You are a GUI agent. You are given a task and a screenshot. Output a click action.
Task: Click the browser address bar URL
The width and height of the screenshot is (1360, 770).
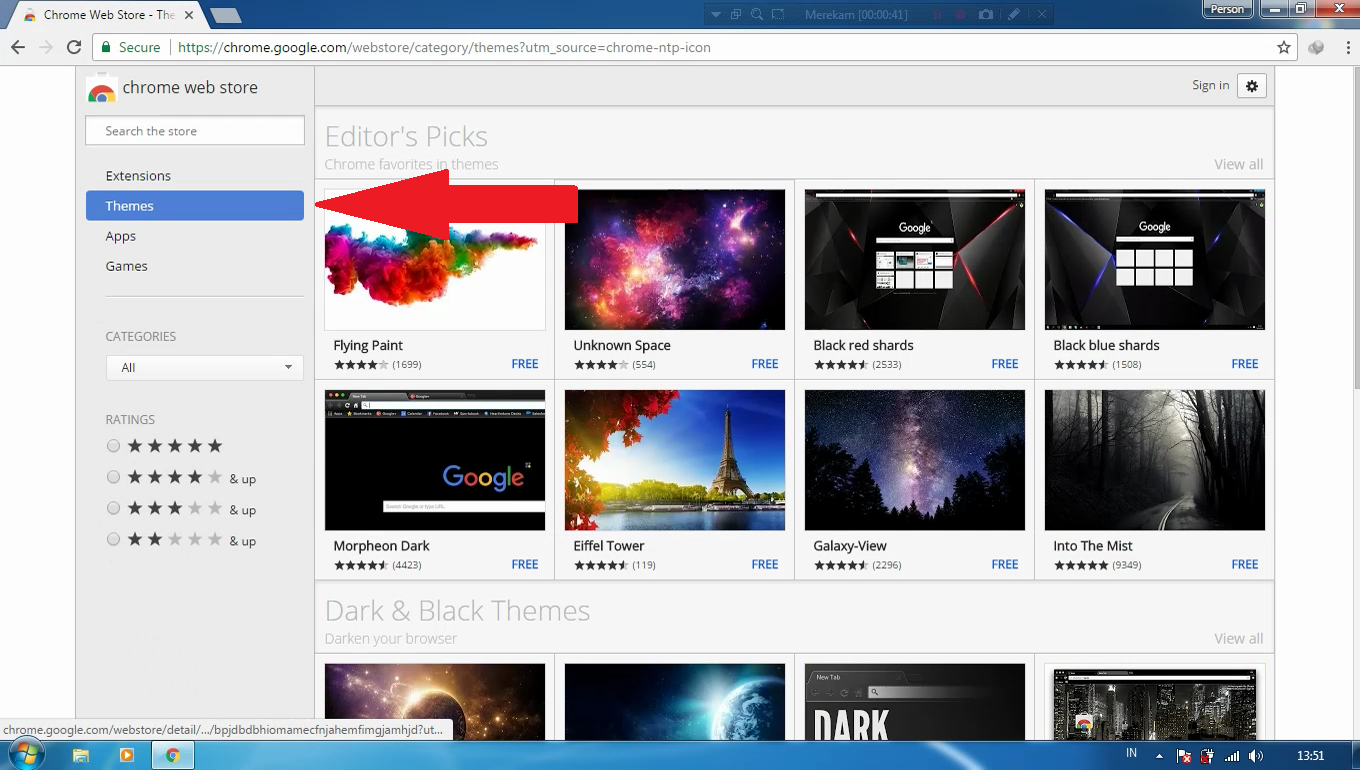tap(444, 47)
